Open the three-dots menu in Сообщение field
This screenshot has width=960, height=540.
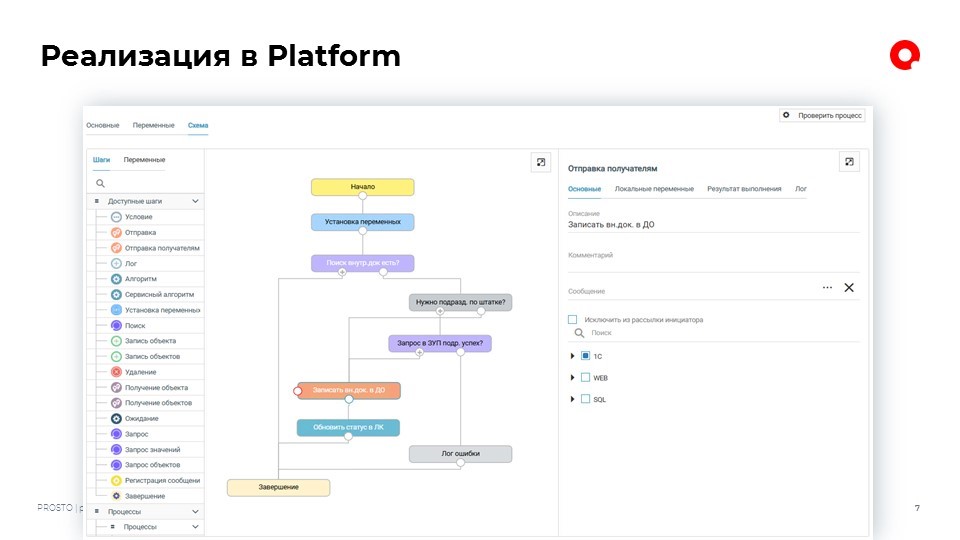(x=827, y=288)
